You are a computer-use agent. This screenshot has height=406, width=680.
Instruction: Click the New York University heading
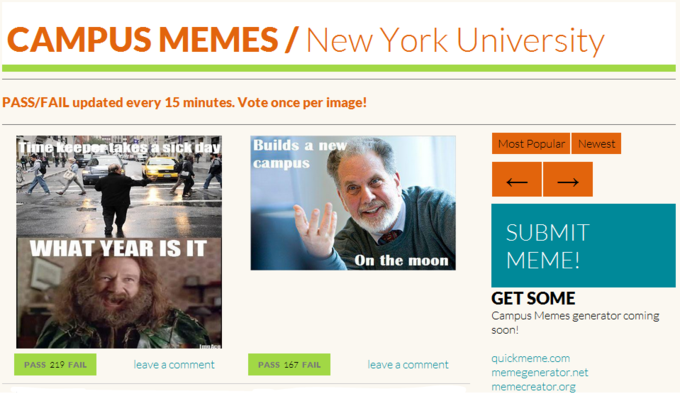click(455, 41)
